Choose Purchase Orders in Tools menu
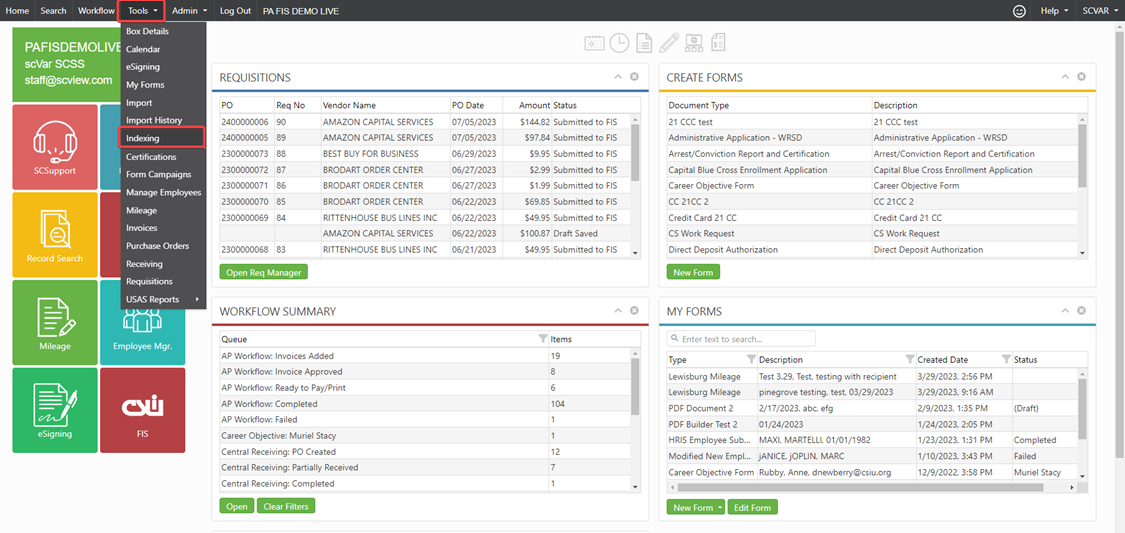 point(157,246)
